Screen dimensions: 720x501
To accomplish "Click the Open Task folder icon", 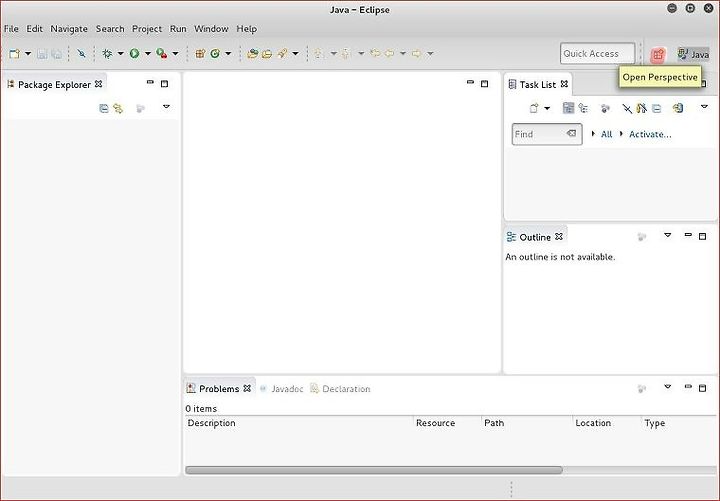I will (267, 54).
